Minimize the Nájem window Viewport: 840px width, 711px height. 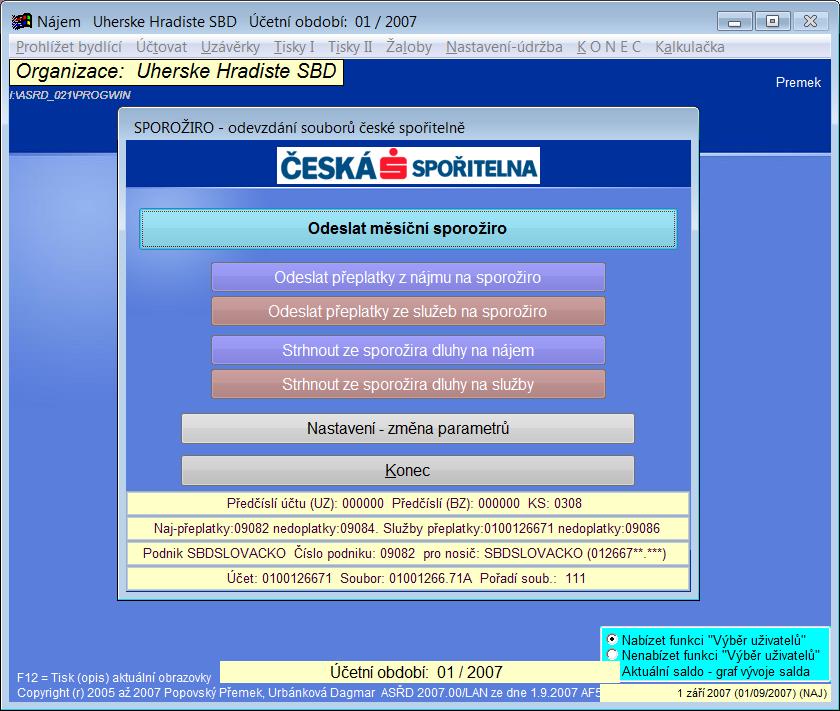pyautogui.click(x=734, y=23)
